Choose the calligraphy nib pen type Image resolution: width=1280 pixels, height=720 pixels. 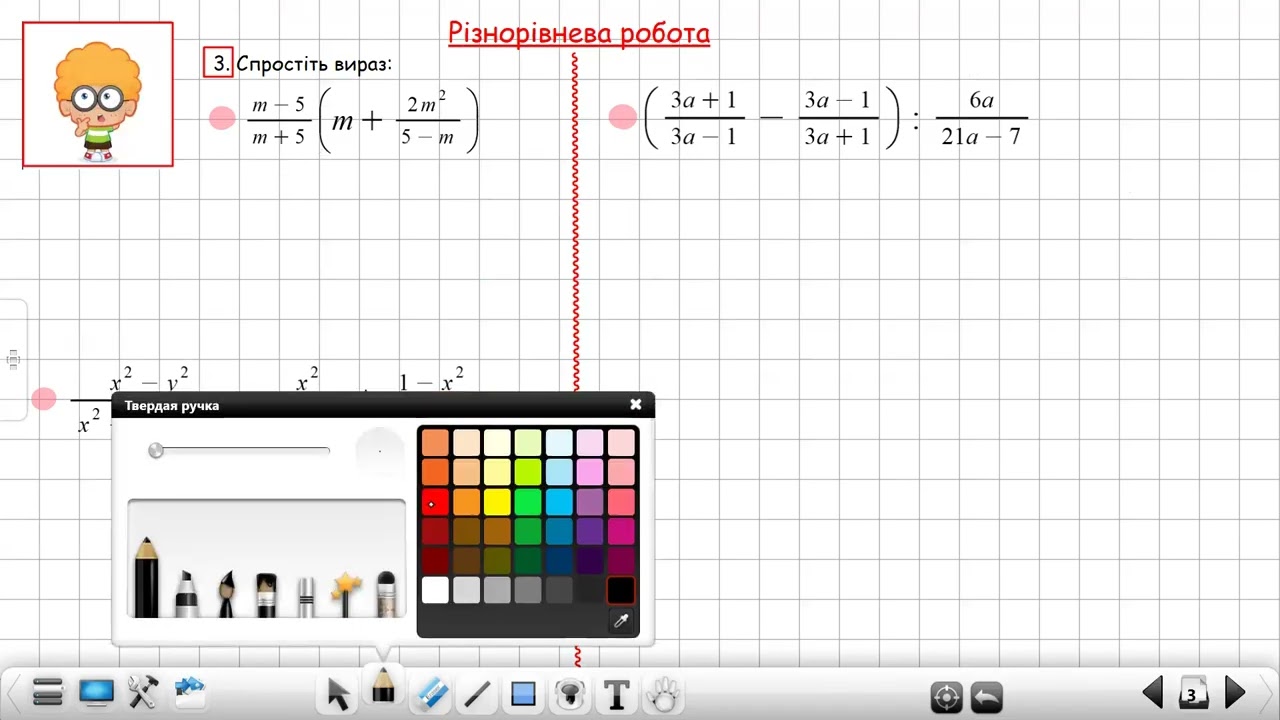pyautogui.click(x=226, y=592)
